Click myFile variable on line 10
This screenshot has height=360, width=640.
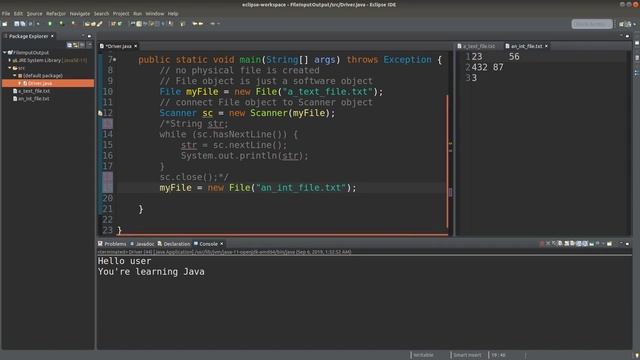[202, 92]
